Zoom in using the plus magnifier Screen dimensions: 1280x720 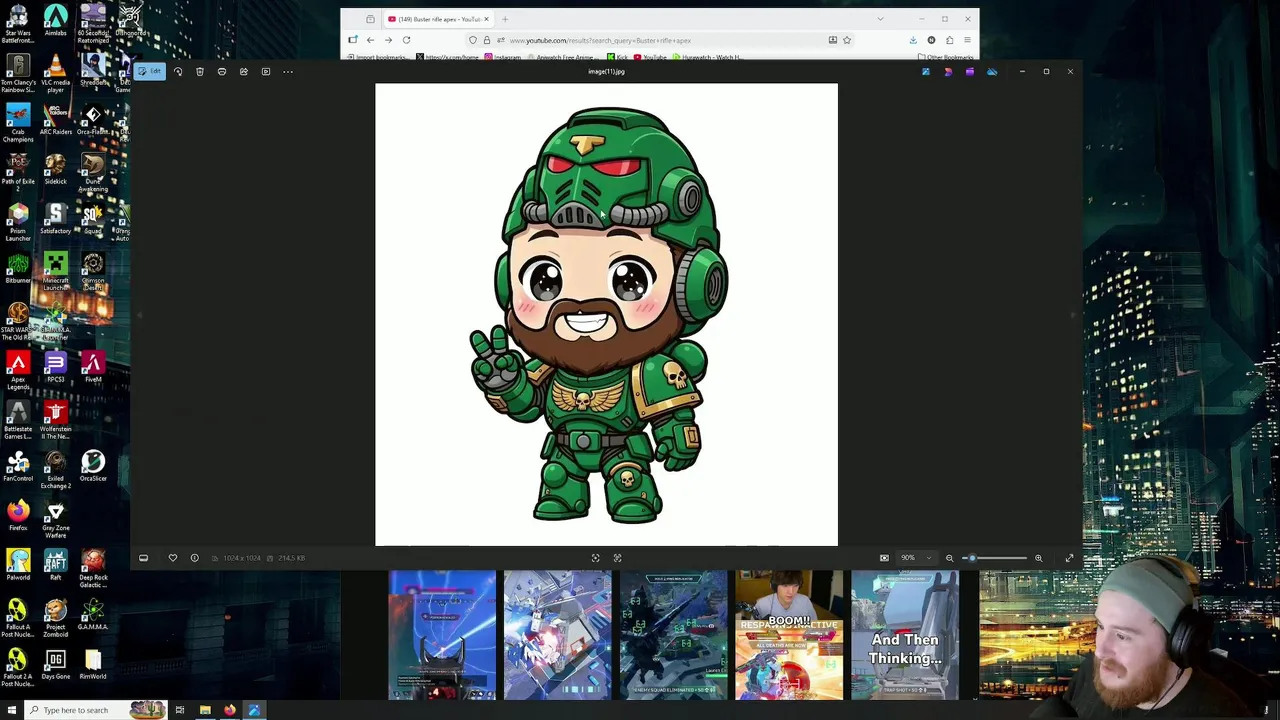(1038, 558)
